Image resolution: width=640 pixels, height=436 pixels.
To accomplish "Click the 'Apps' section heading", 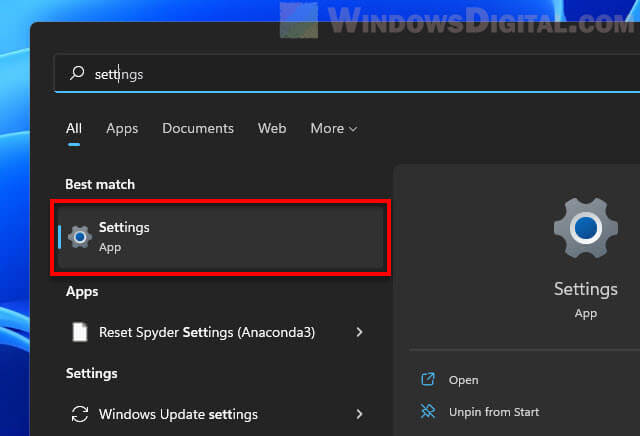I will (x=82, y=292).
